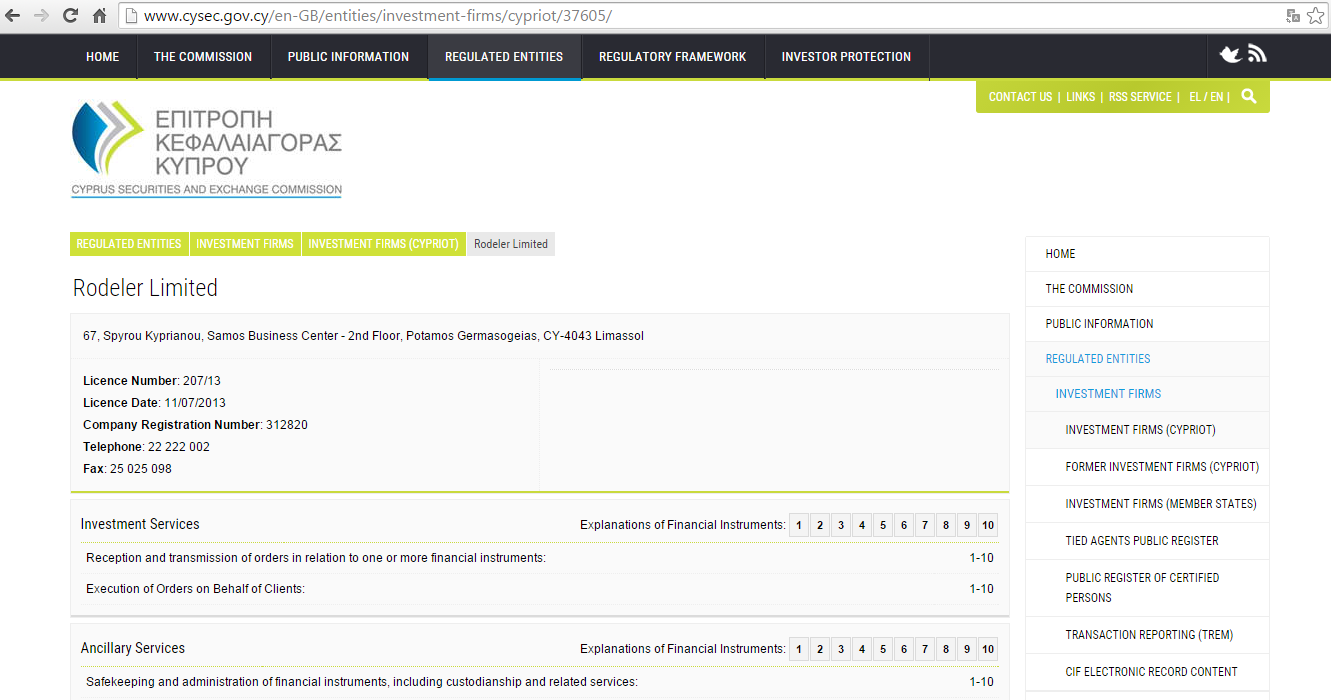Click instrument 8 button in Investment Services
The image size is (1331, 700).
point(946,526)
